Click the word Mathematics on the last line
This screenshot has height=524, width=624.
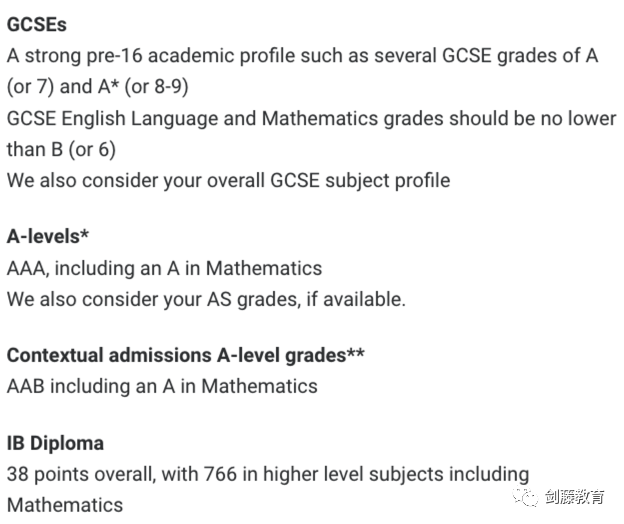click(65, 505)
